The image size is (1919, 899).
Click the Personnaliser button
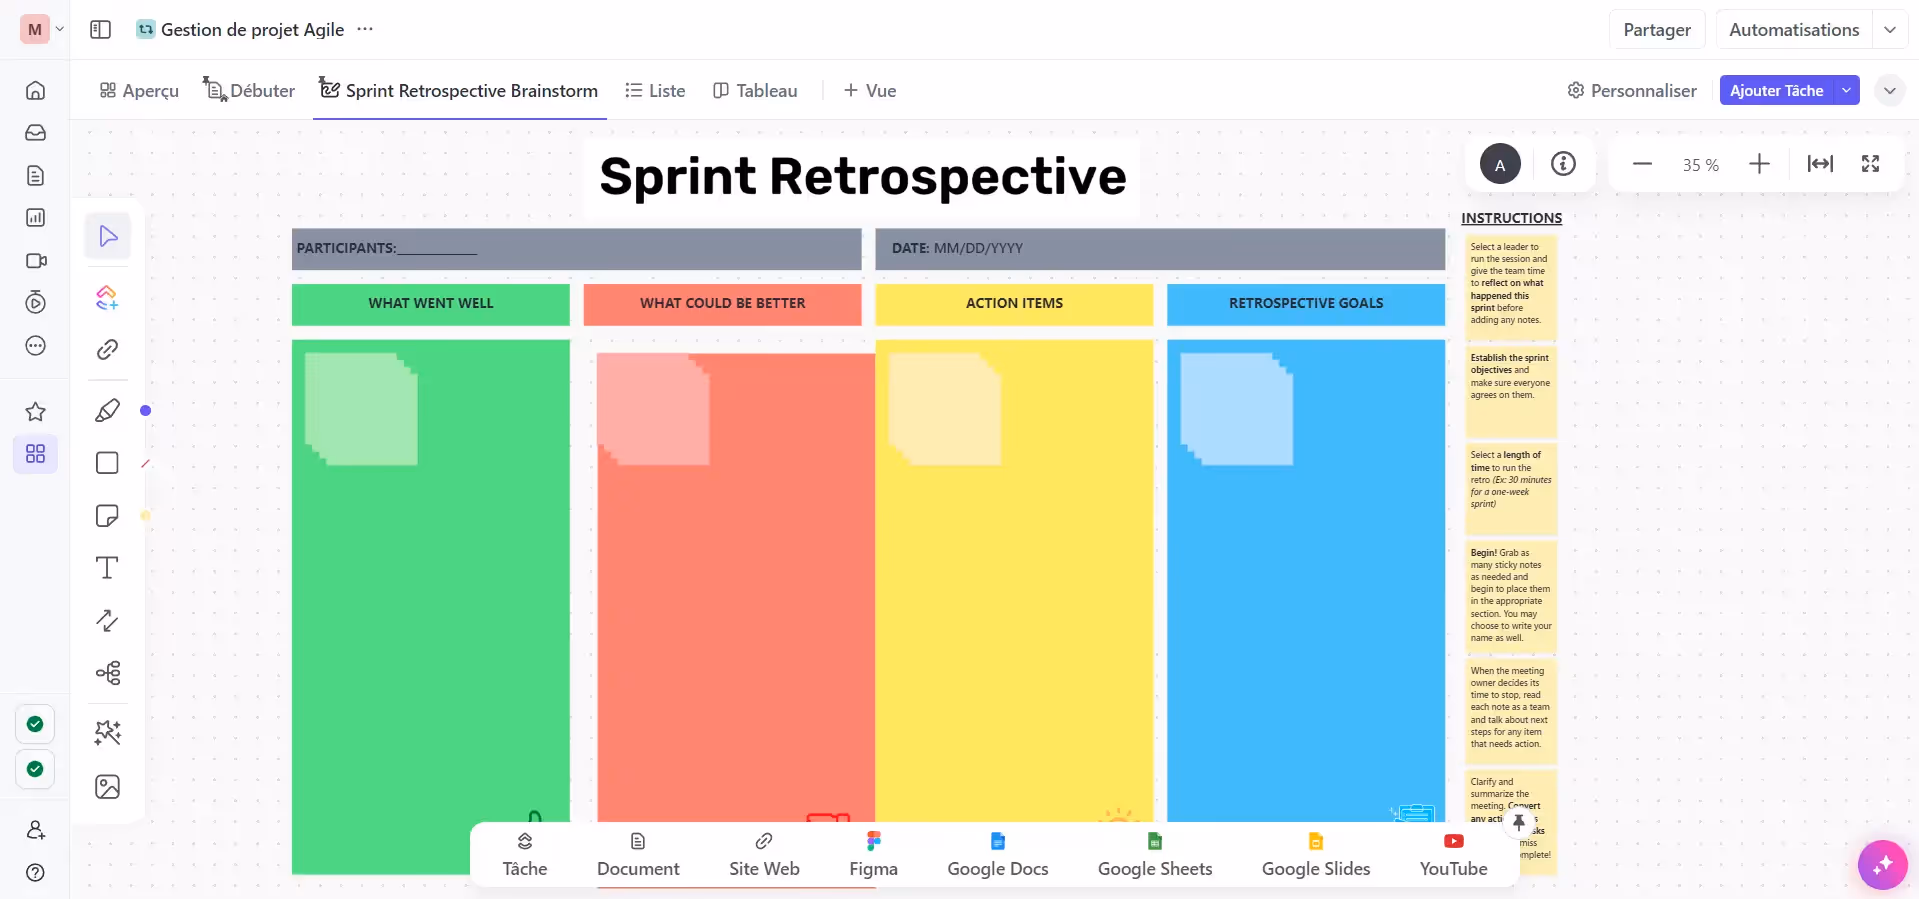point(1632,91)
